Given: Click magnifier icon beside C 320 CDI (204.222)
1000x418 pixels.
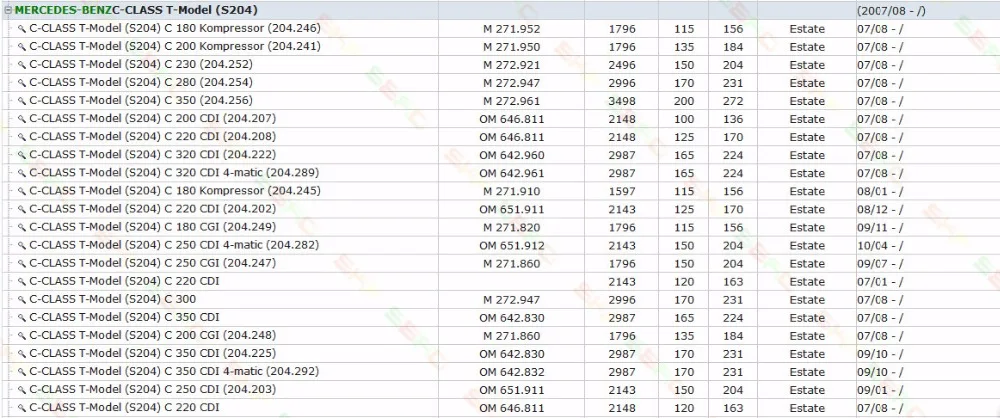Looking at the screenshot, I should (x=22, y=155).
